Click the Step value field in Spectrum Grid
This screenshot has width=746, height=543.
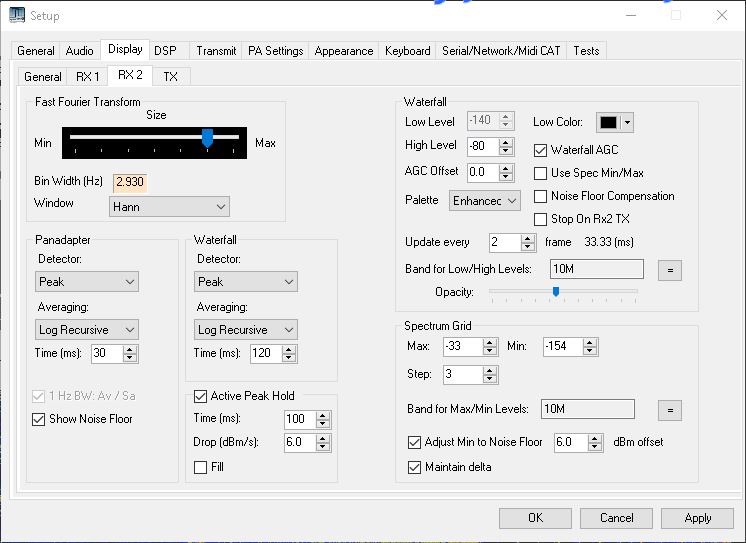(462, 375)
